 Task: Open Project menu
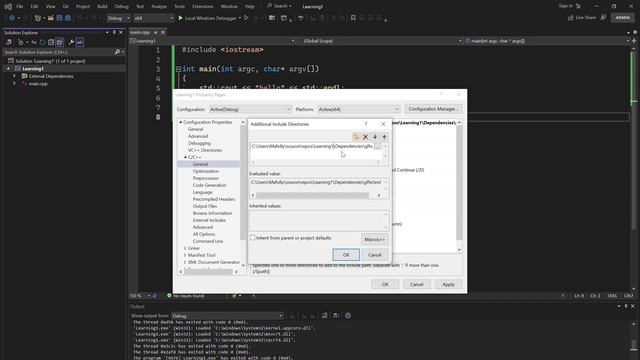click(x=82, y=7)
